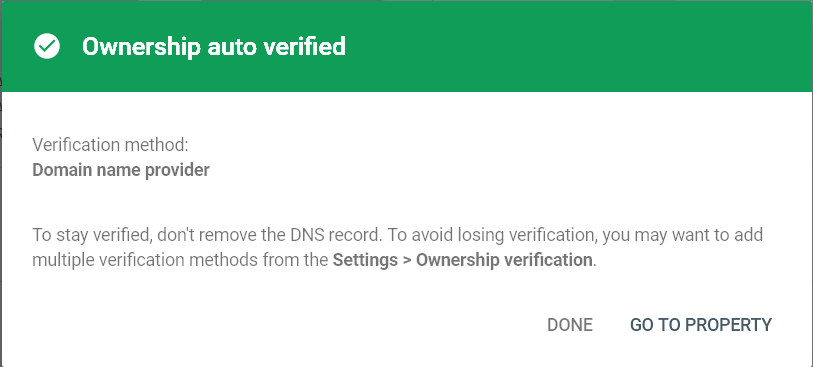Click the 'Domain name provider' text
The height and width of the screenshot is (367, 813).
point(121,170)
